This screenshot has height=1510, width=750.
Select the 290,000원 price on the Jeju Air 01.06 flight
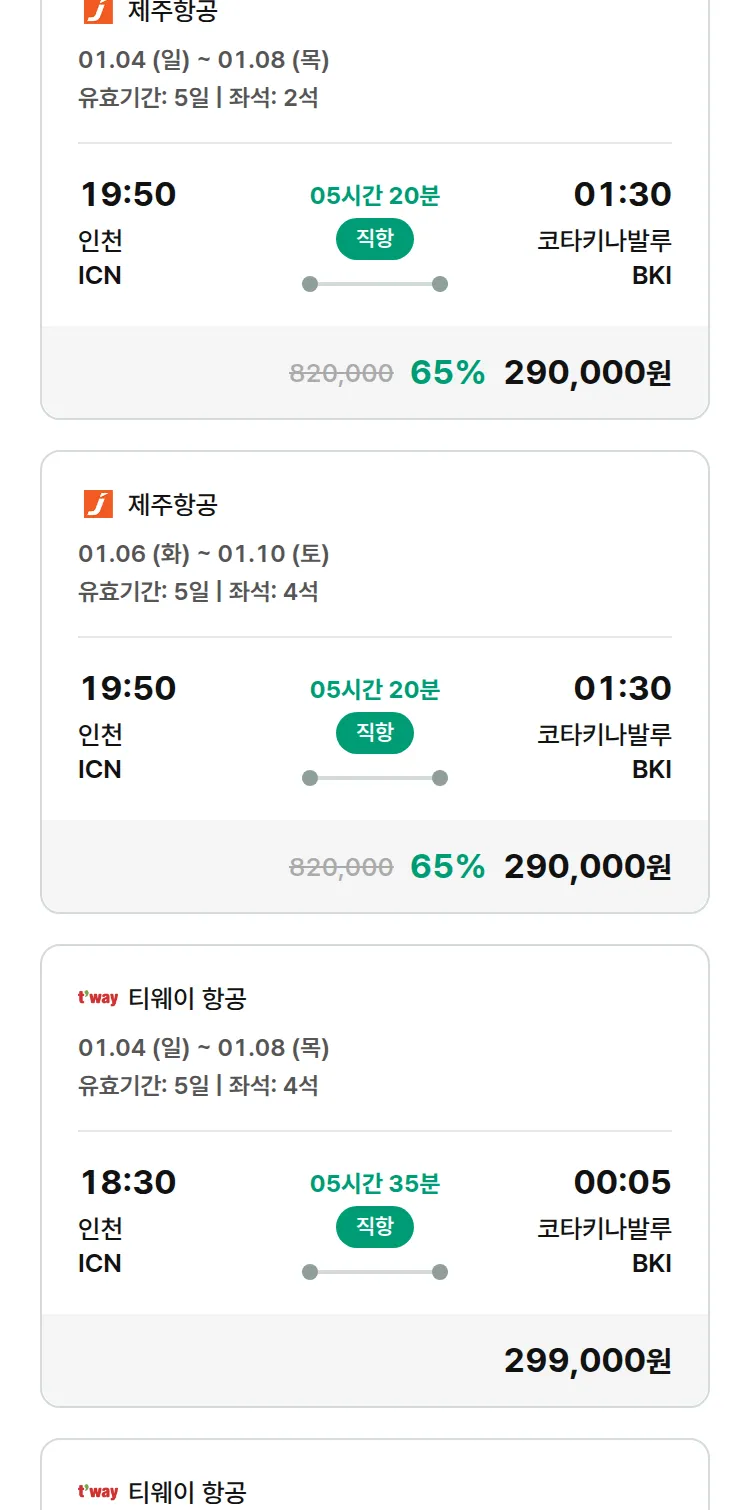pos(587,866)
